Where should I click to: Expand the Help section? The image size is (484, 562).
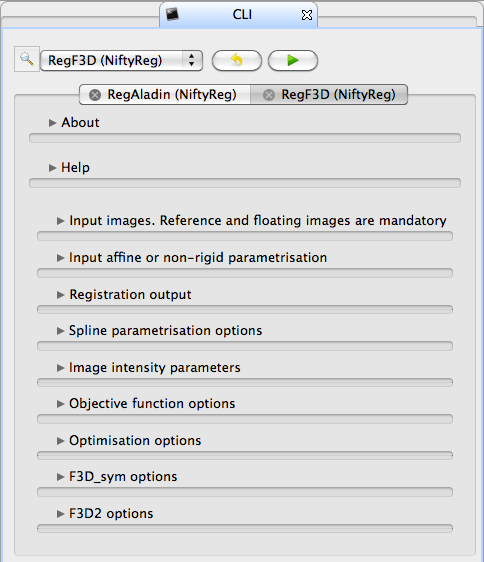click(x=52, y=168)
